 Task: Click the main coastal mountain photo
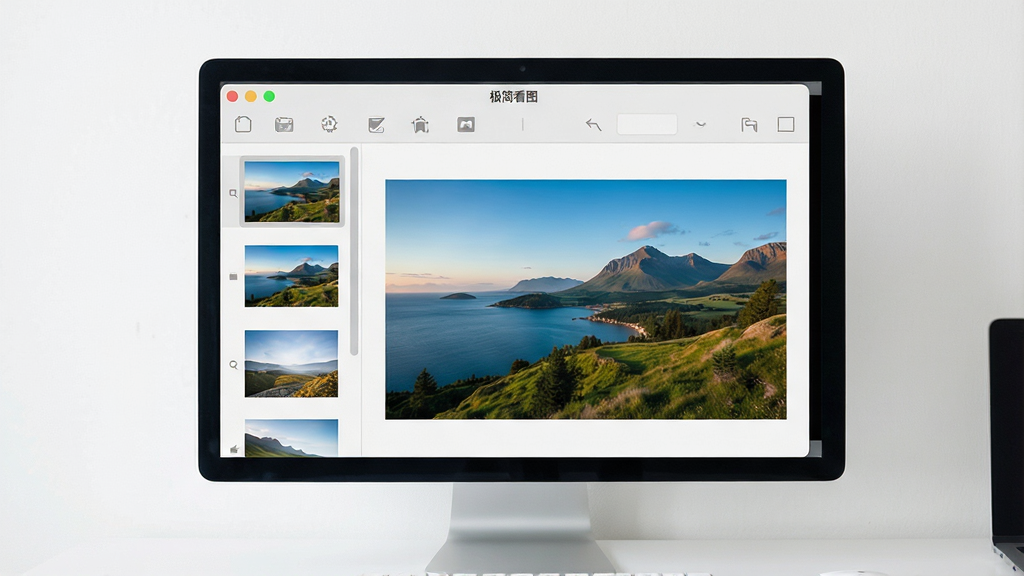coord(586,299)
